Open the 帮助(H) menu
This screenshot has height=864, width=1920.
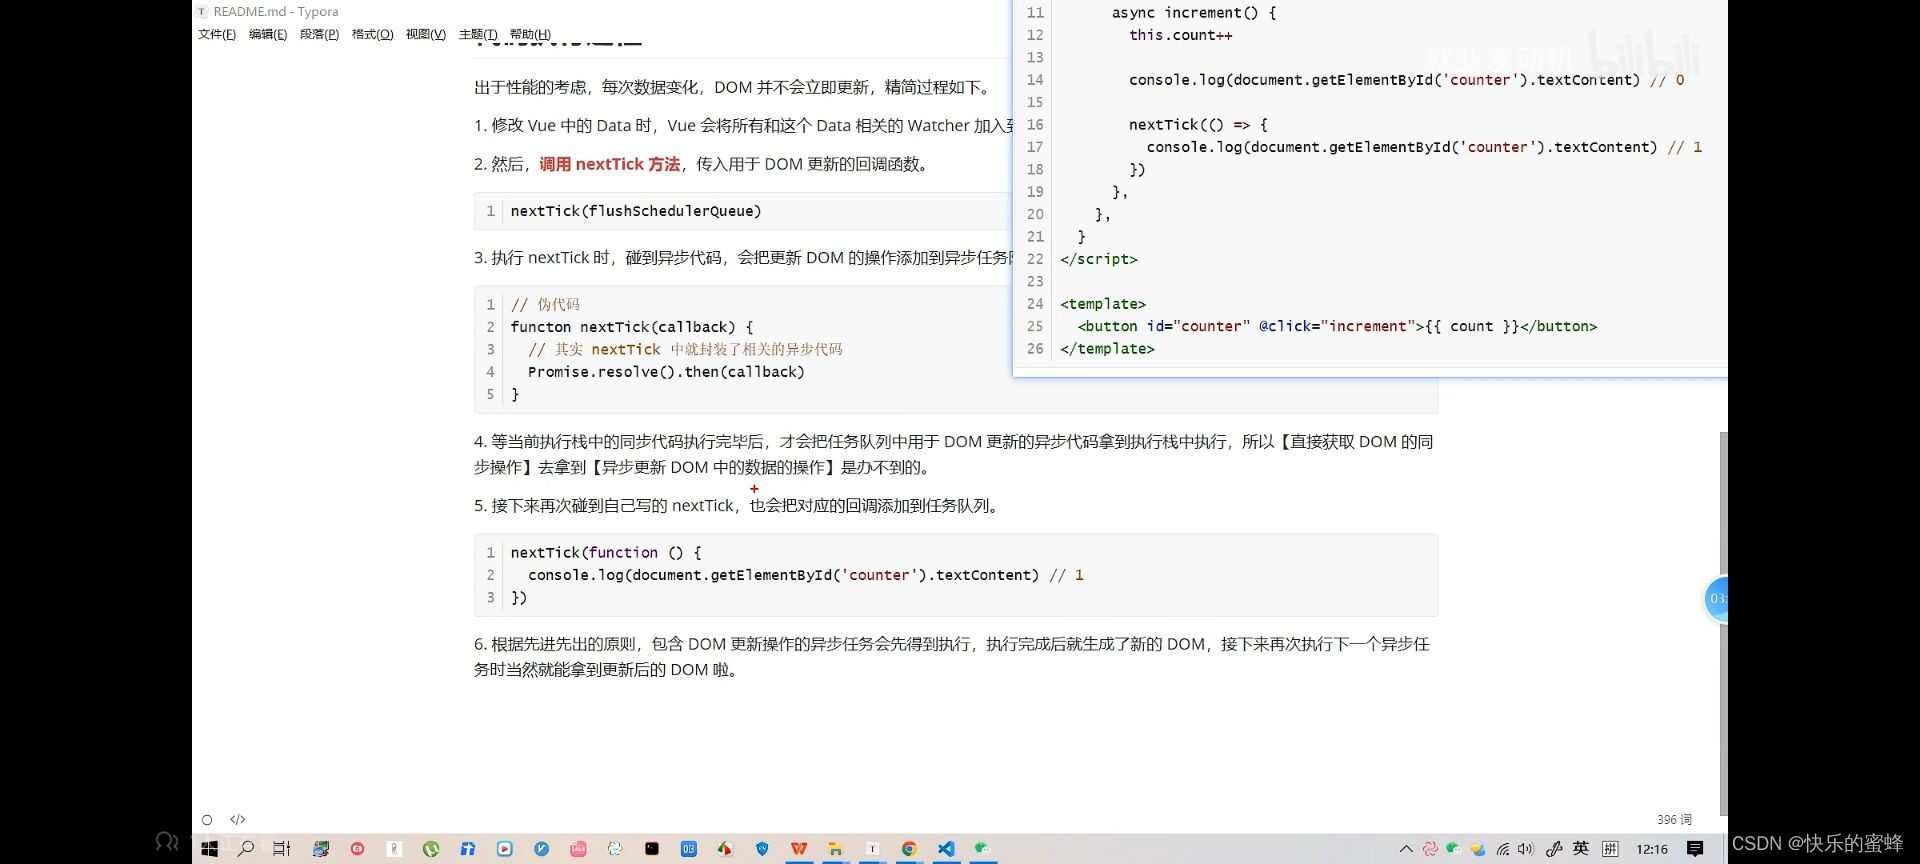[x=530, y=34]
